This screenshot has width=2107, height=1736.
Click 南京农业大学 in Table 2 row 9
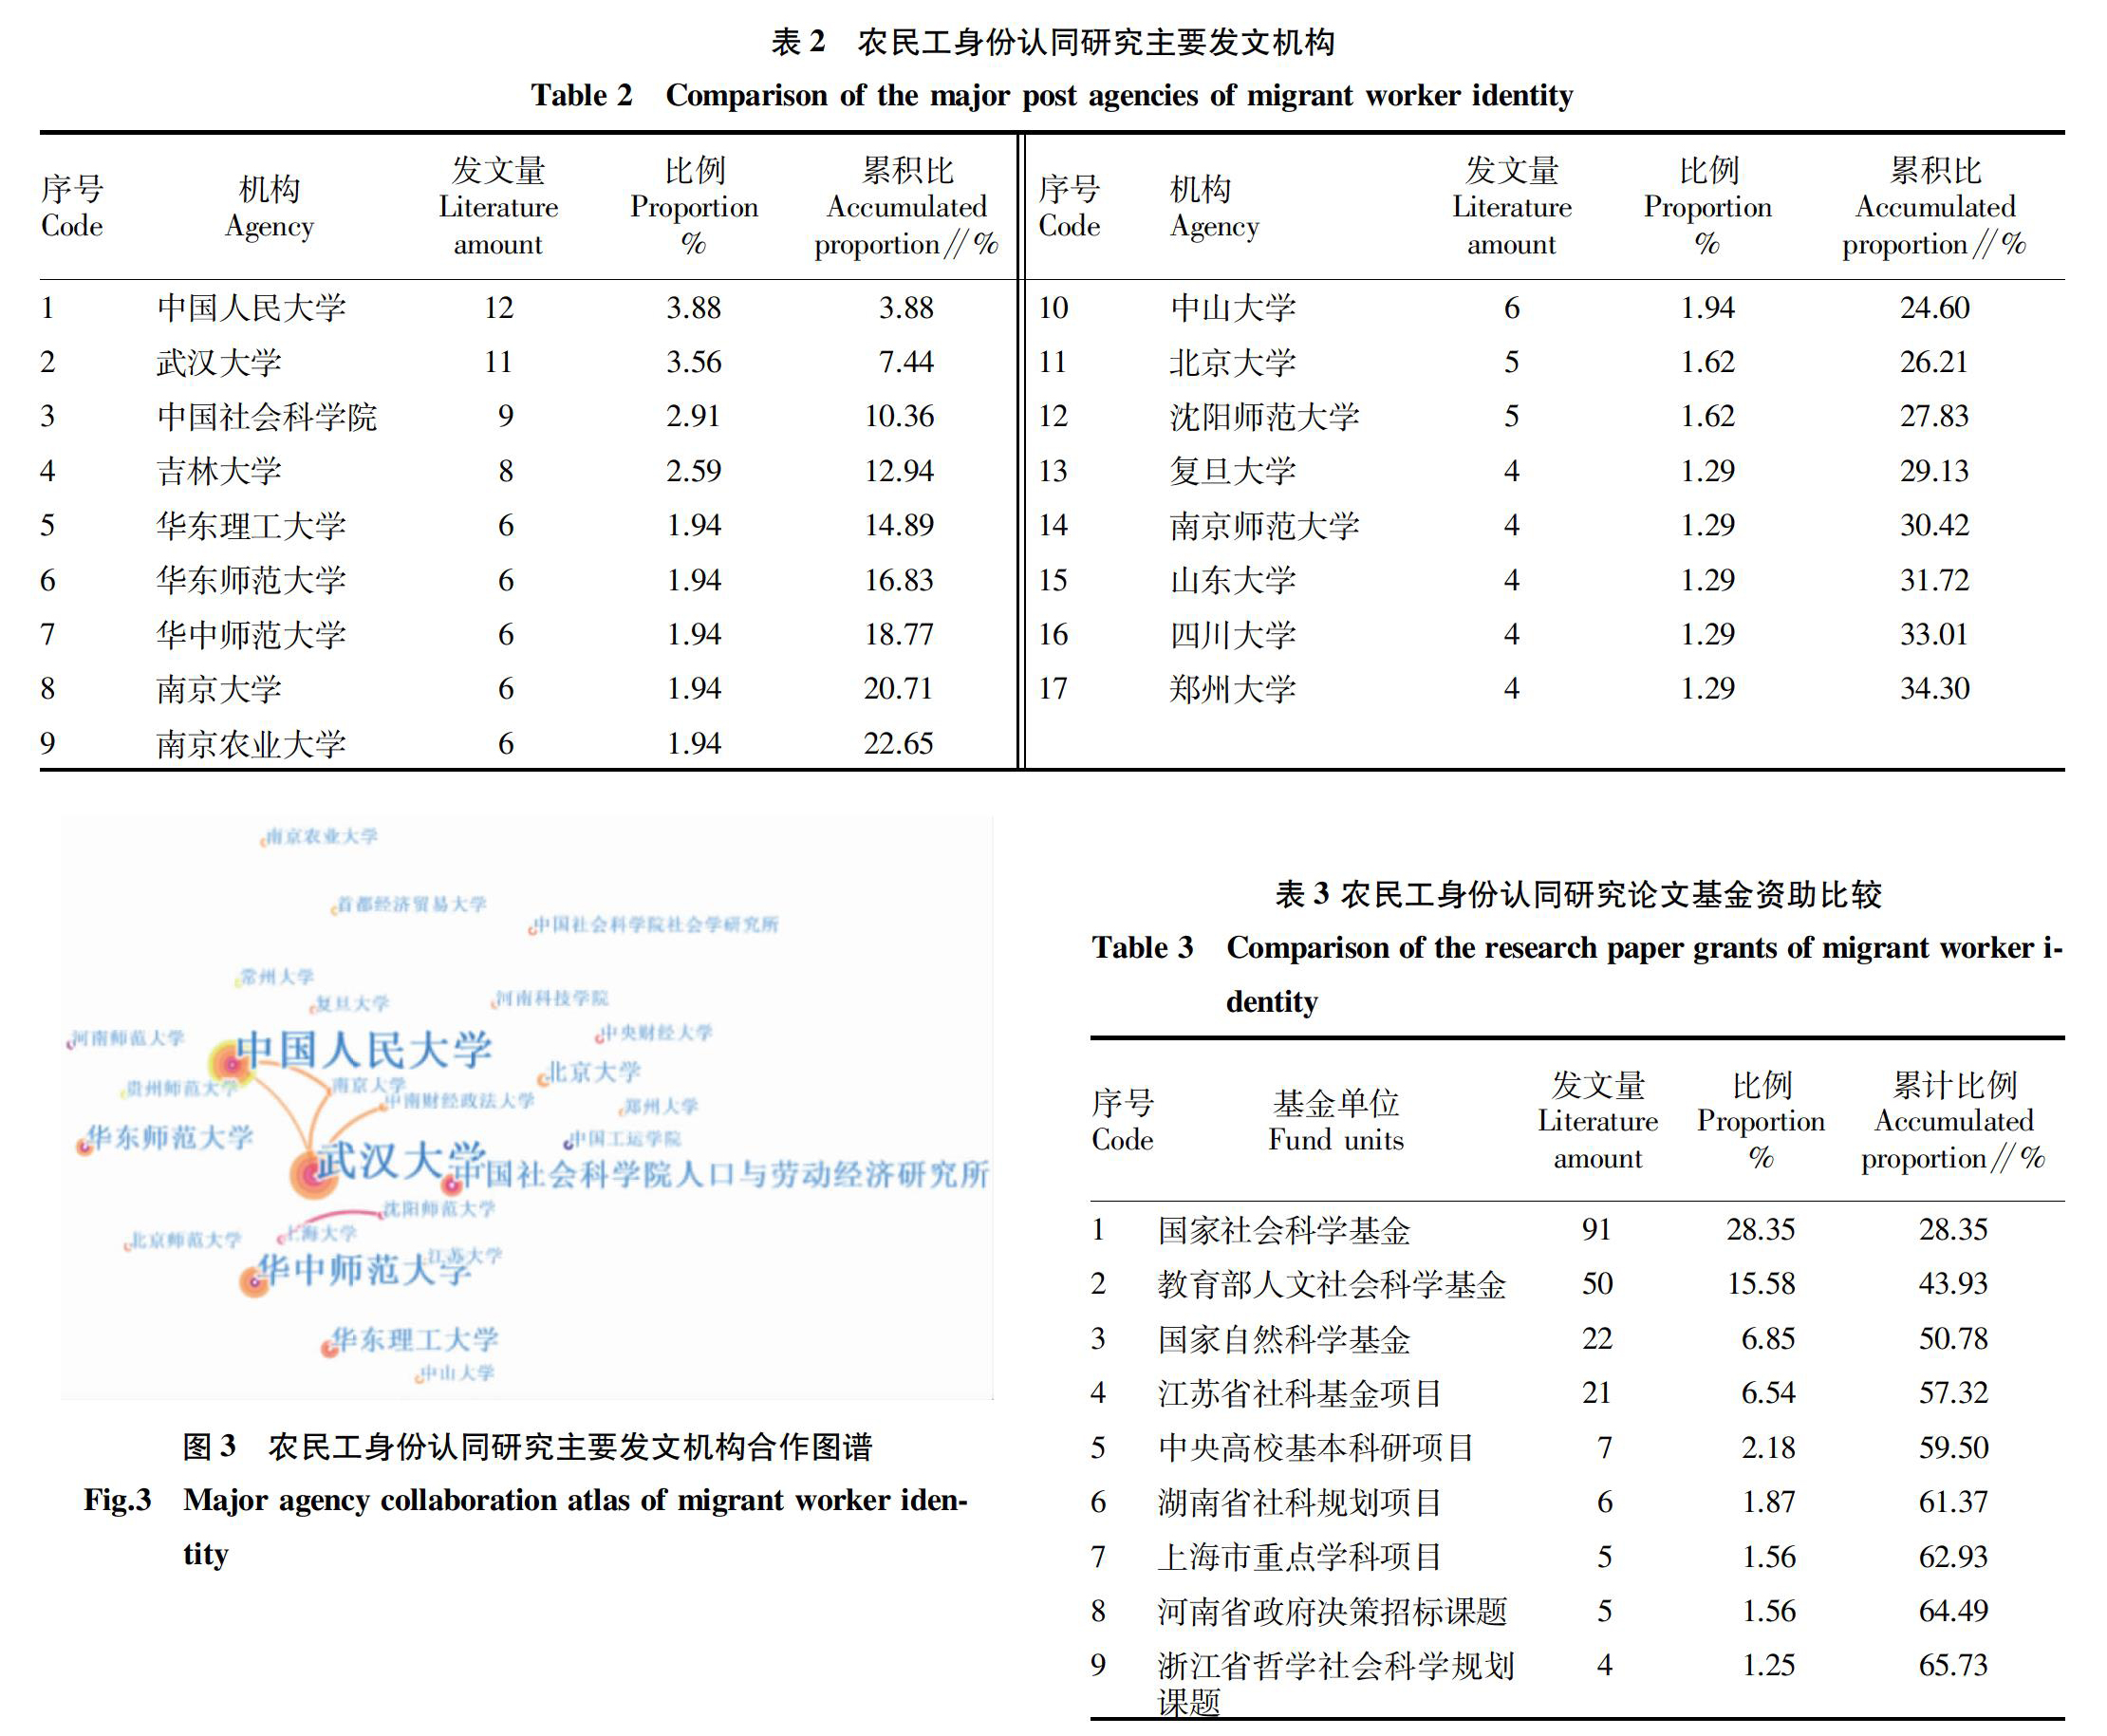251,744
